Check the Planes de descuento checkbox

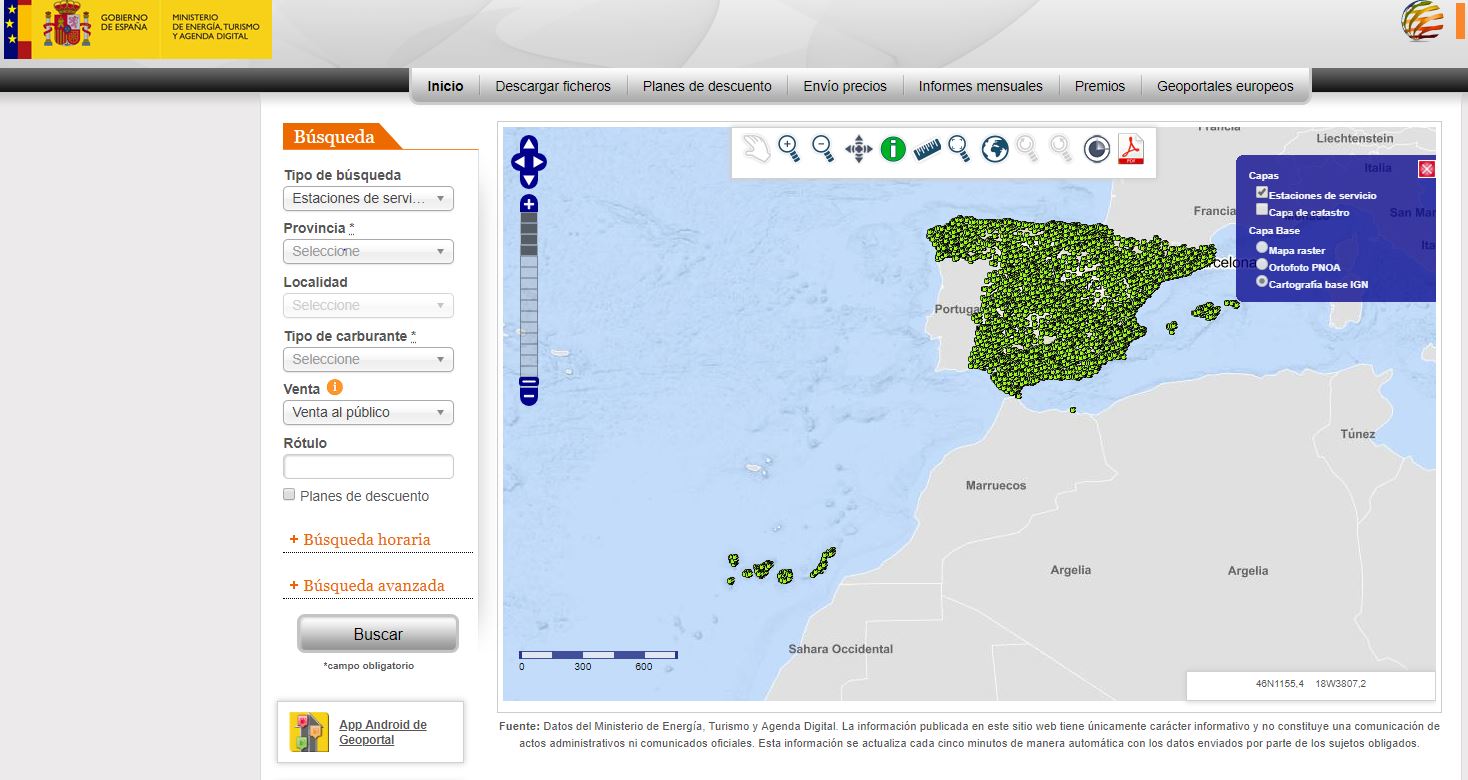click(x=289, y=495)
